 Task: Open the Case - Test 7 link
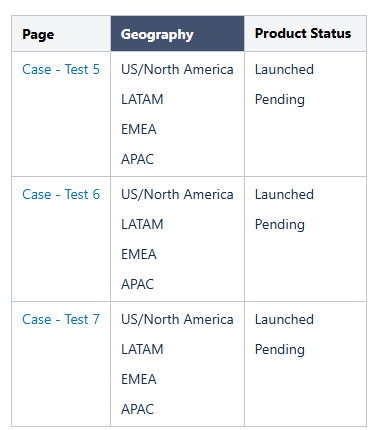[x=61, y=319]
